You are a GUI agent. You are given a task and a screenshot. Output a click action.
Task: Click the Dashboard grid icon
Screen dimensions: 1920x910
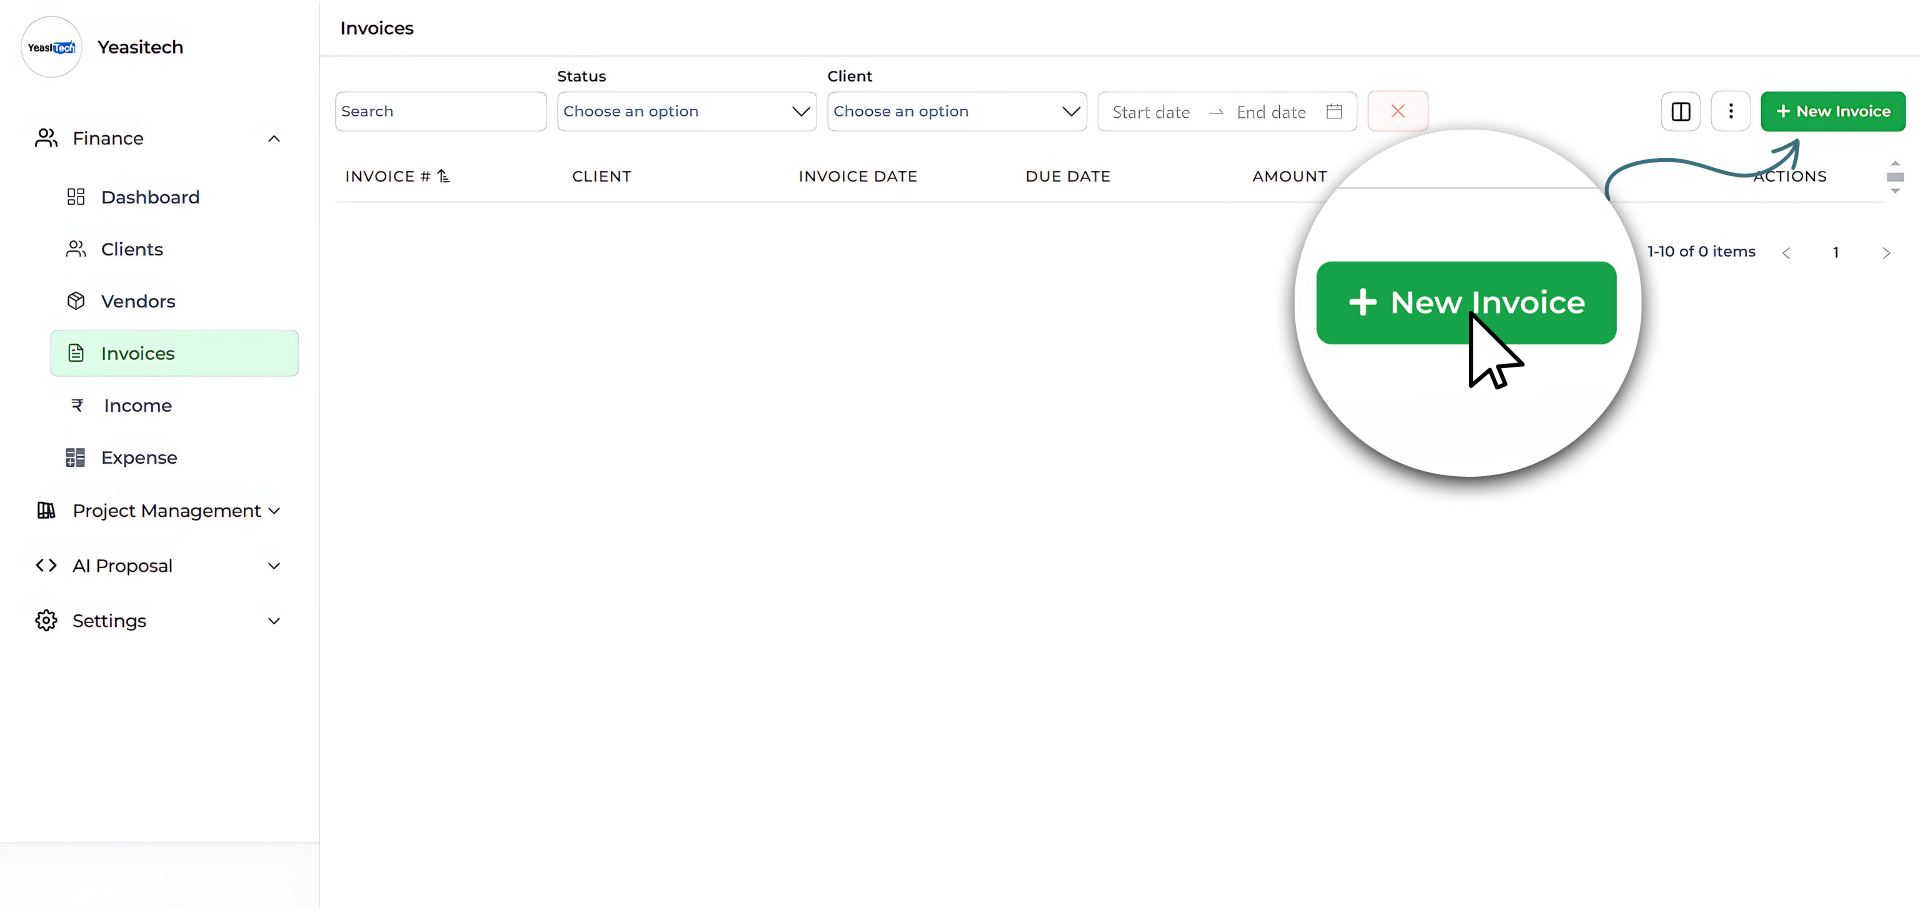(x=76, y=197)
